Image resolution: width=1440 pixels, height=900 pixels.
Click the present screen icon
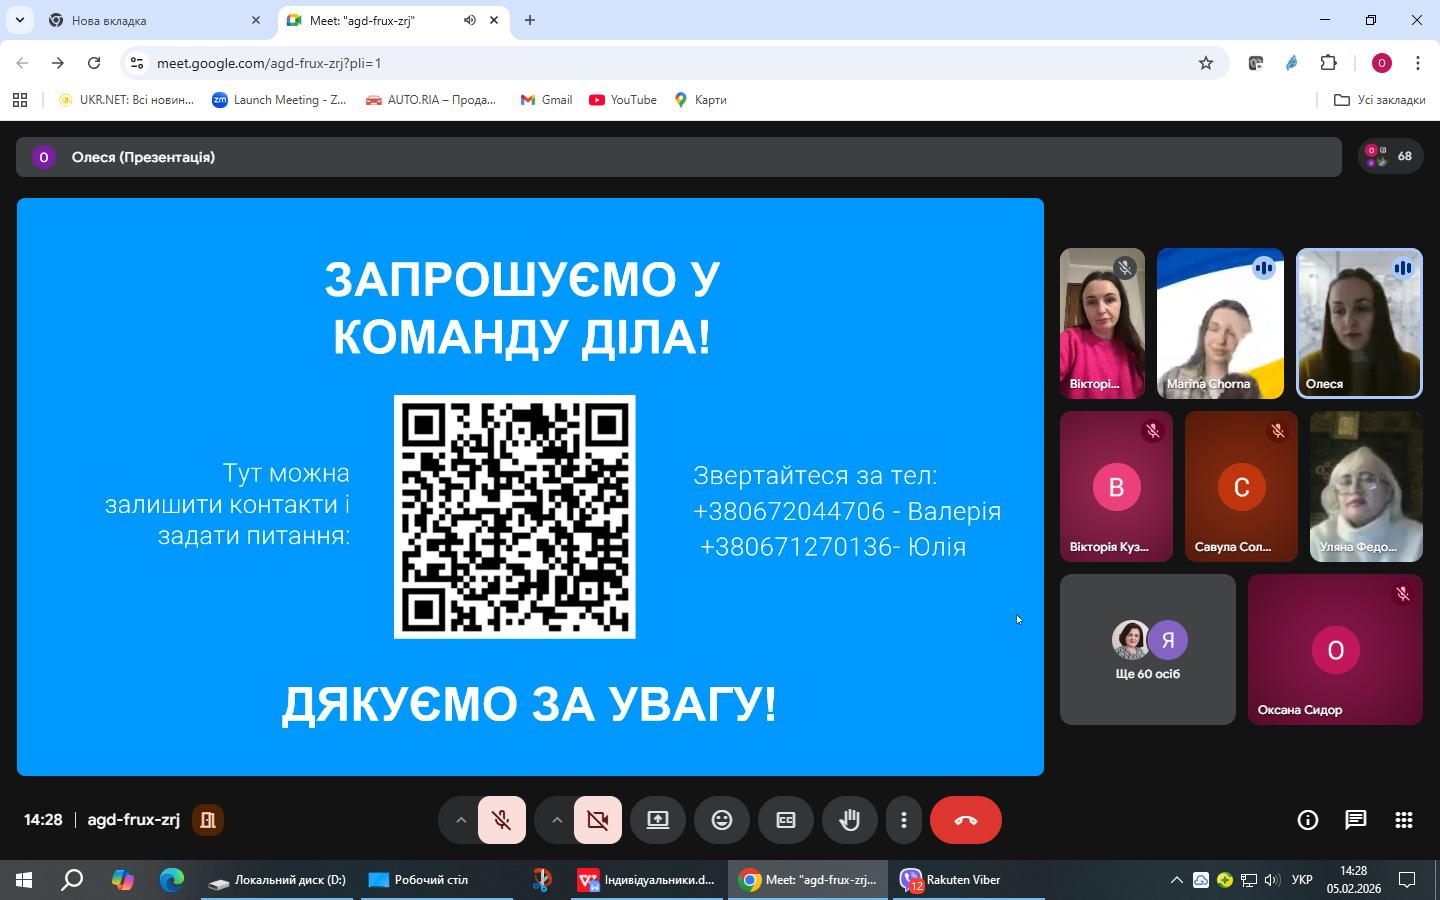point(658,820)
